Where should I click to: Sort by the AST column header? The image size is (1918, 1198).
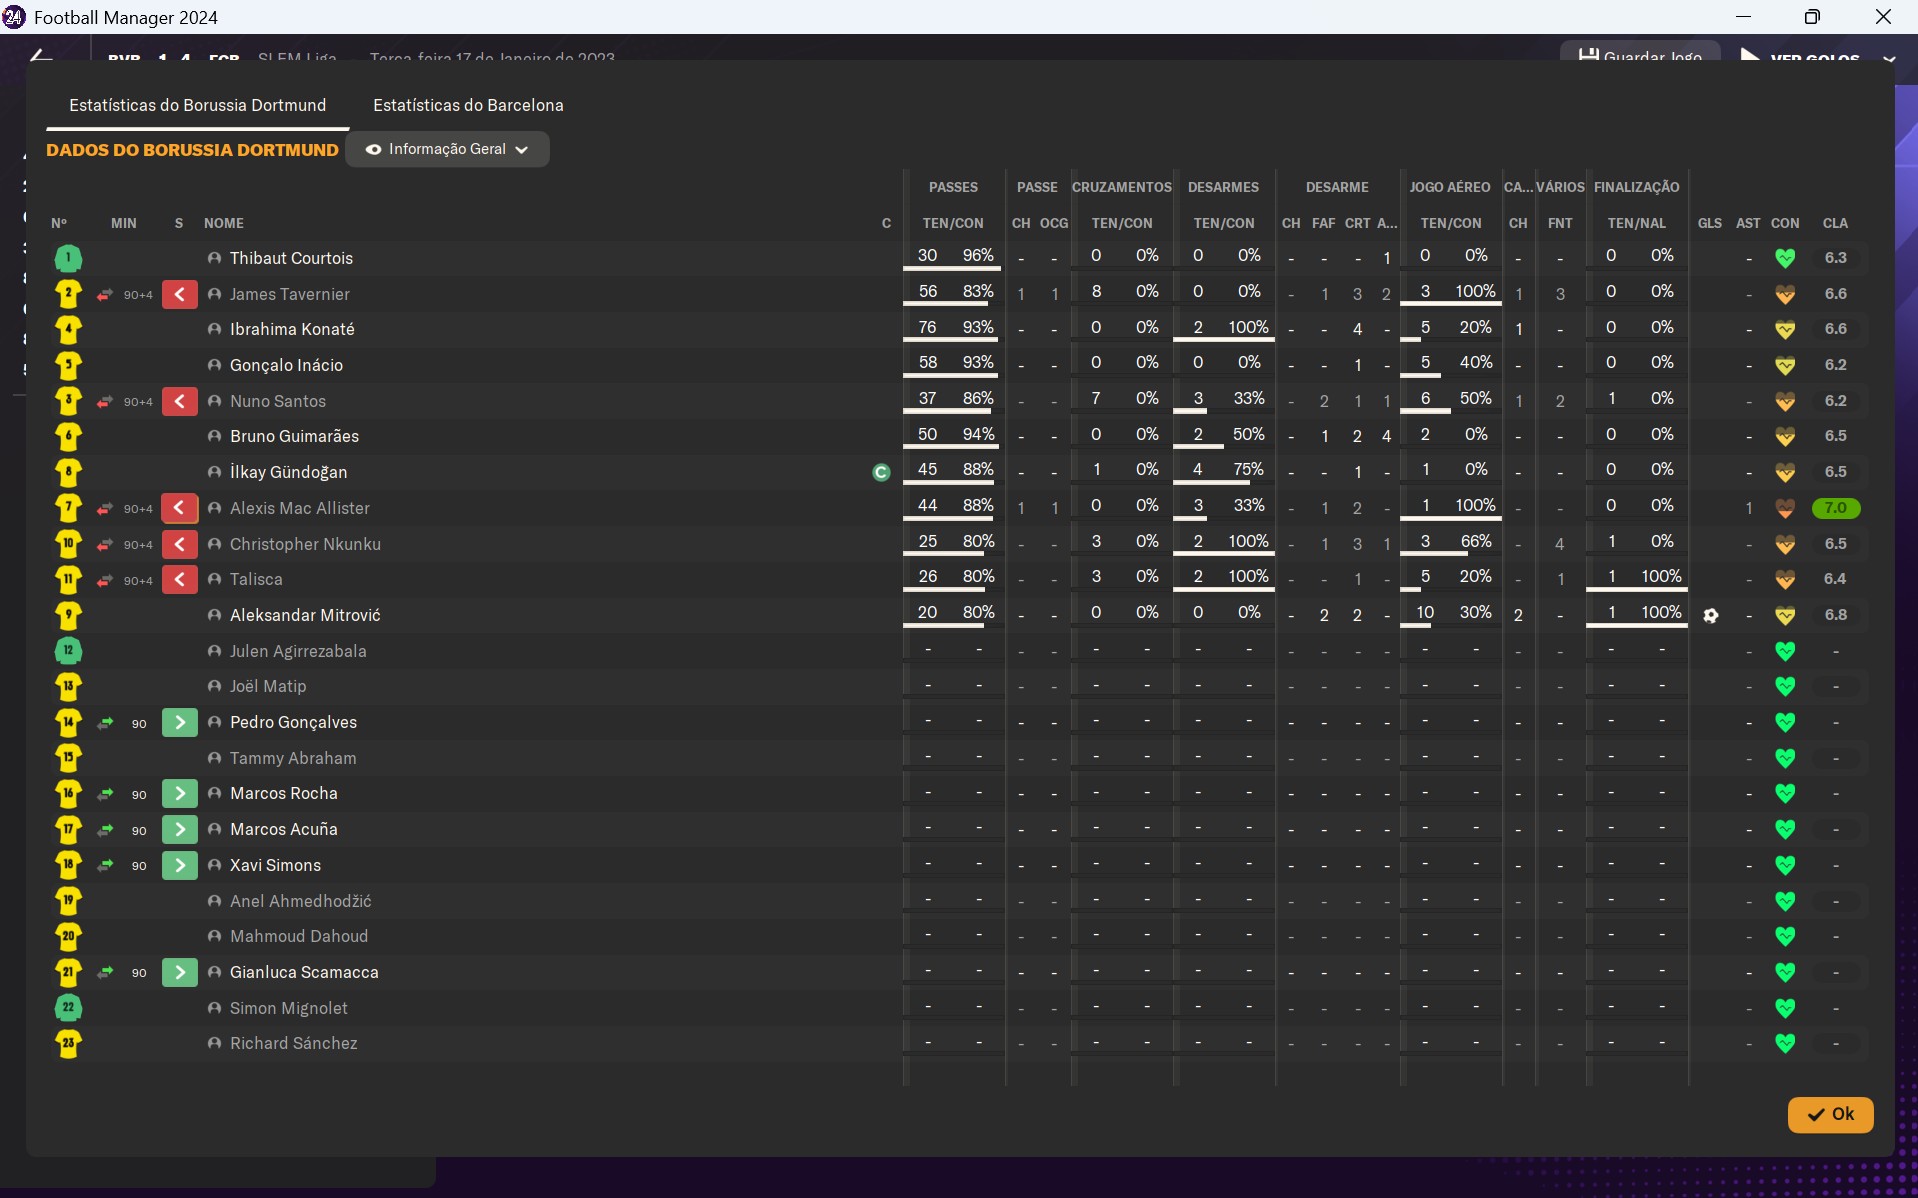coord(1748,223)
